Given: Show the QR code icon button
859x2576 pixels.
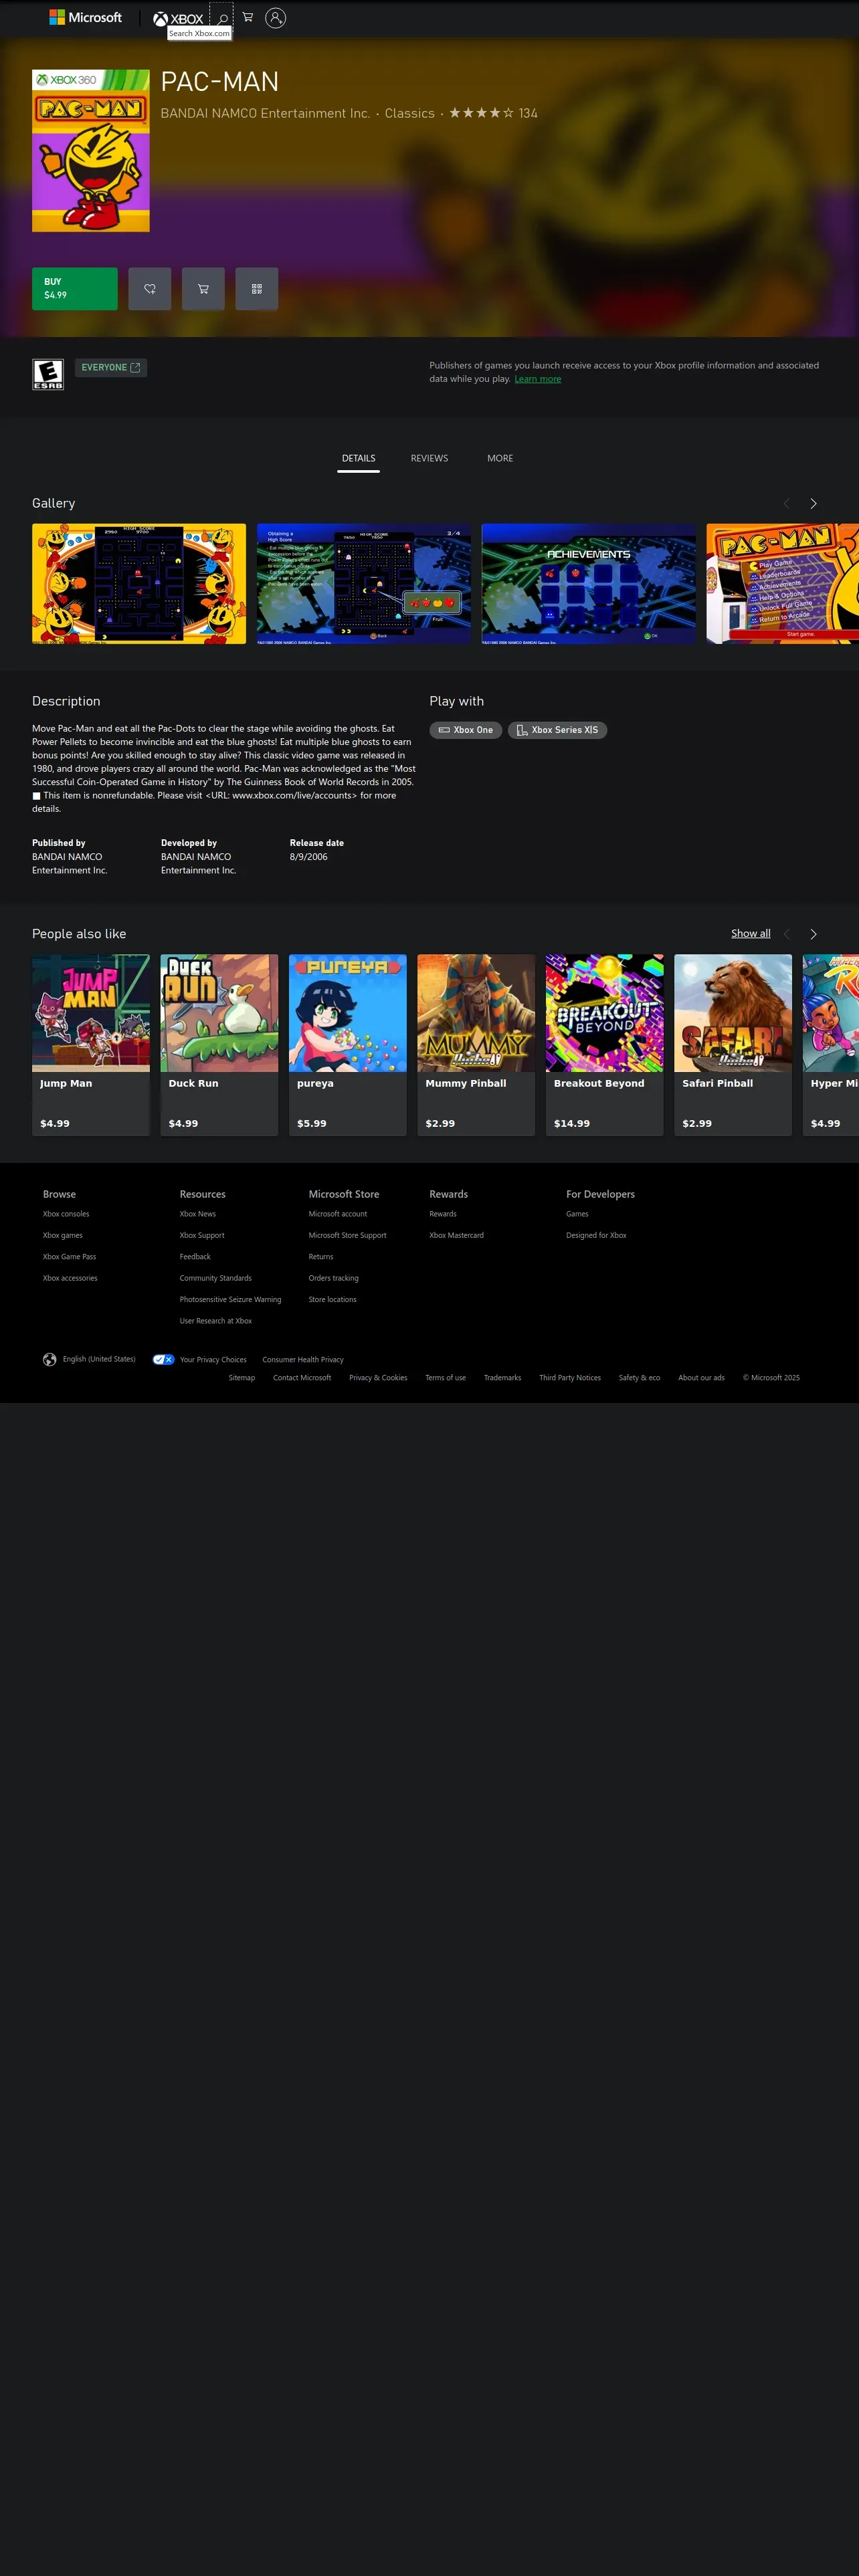Looking at the screenshot, I should (x=257, y=289).
